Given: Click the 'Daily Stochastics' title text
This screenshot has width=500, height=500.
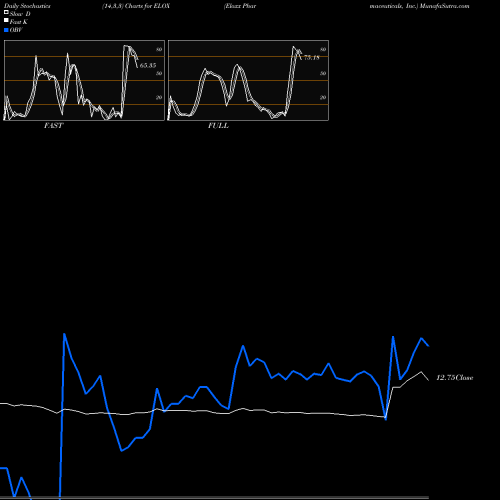Looking at the screenshot, I should [27, 6].
